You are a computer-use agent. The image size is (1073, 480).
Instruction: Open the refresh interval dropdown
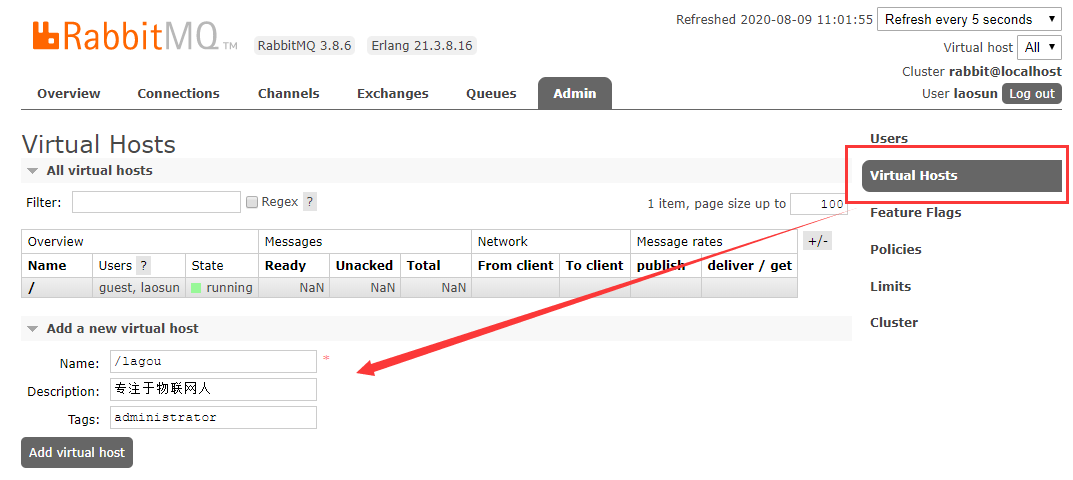pyautogui.click(x=968, y=19)
